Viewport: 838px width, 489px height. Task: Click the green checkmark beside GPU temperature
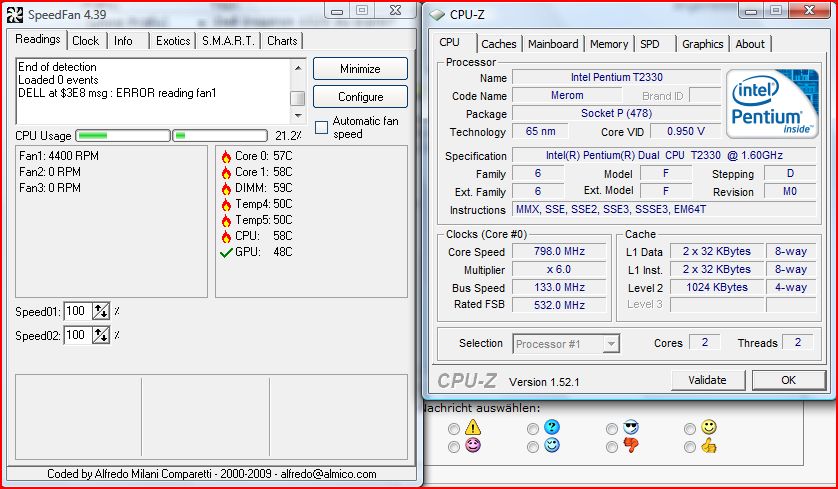point(226,252)
